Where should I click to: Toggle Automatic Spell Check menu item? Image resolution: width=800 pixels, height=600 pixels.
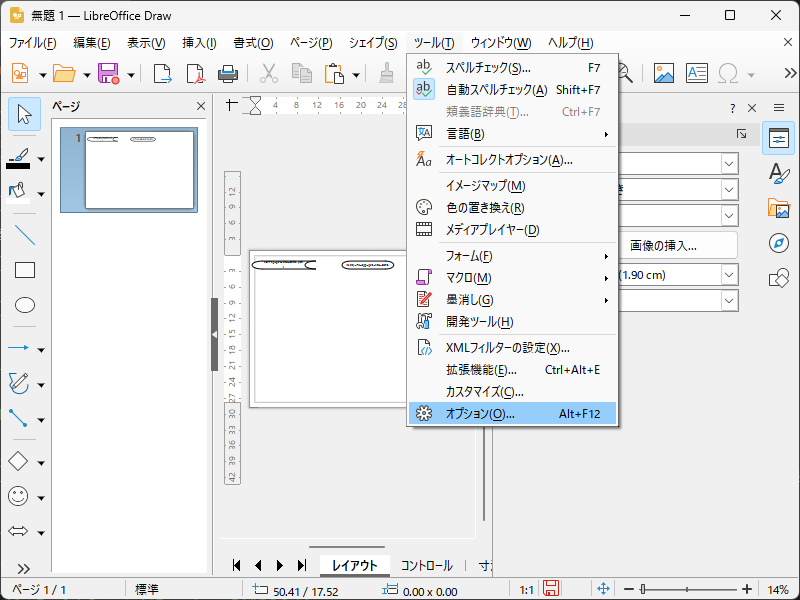(x=513, y=90)
